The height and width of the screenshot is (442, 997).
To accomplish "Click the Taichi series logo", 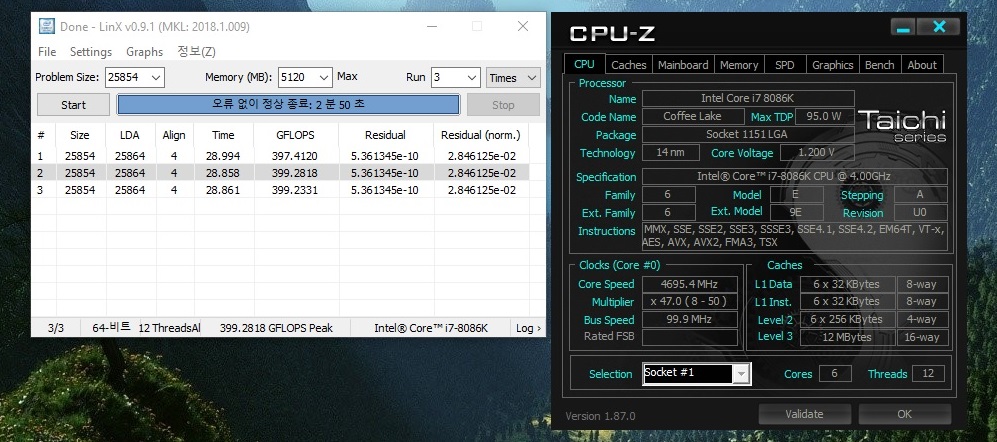I will pyautogui.click(x=902, y=126).
